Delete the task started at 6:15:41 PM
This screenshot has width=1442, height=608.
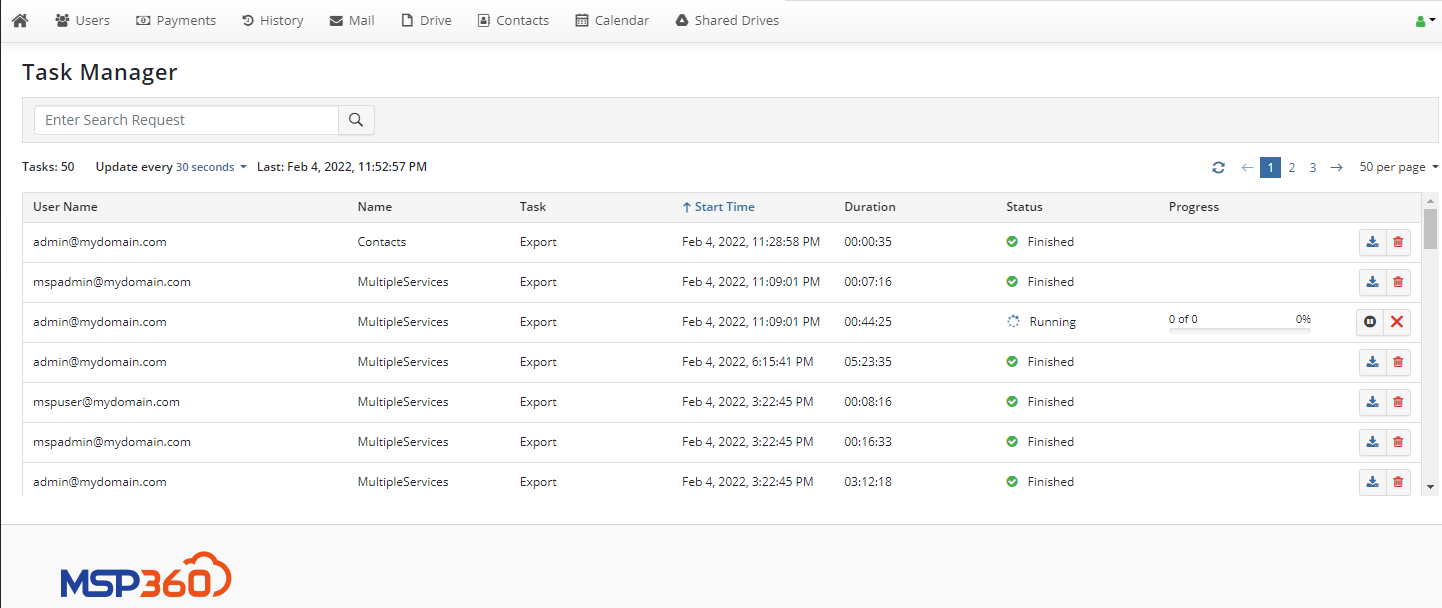(1398, 362)
